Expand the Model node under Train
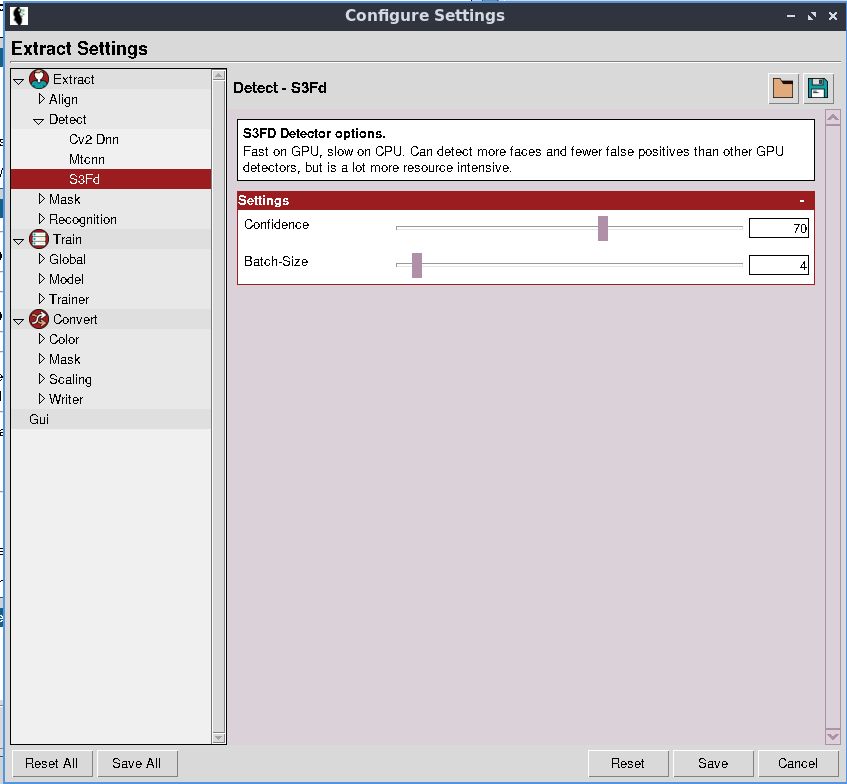This screenshot has width=847, height=784. pos(42,279)
